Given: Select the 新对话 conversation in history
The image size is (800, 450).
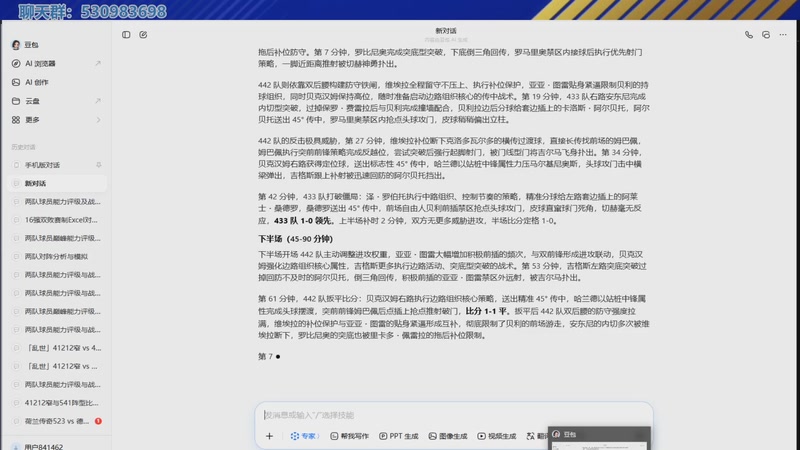Looking at the screenshot, I should pos(58,183).
